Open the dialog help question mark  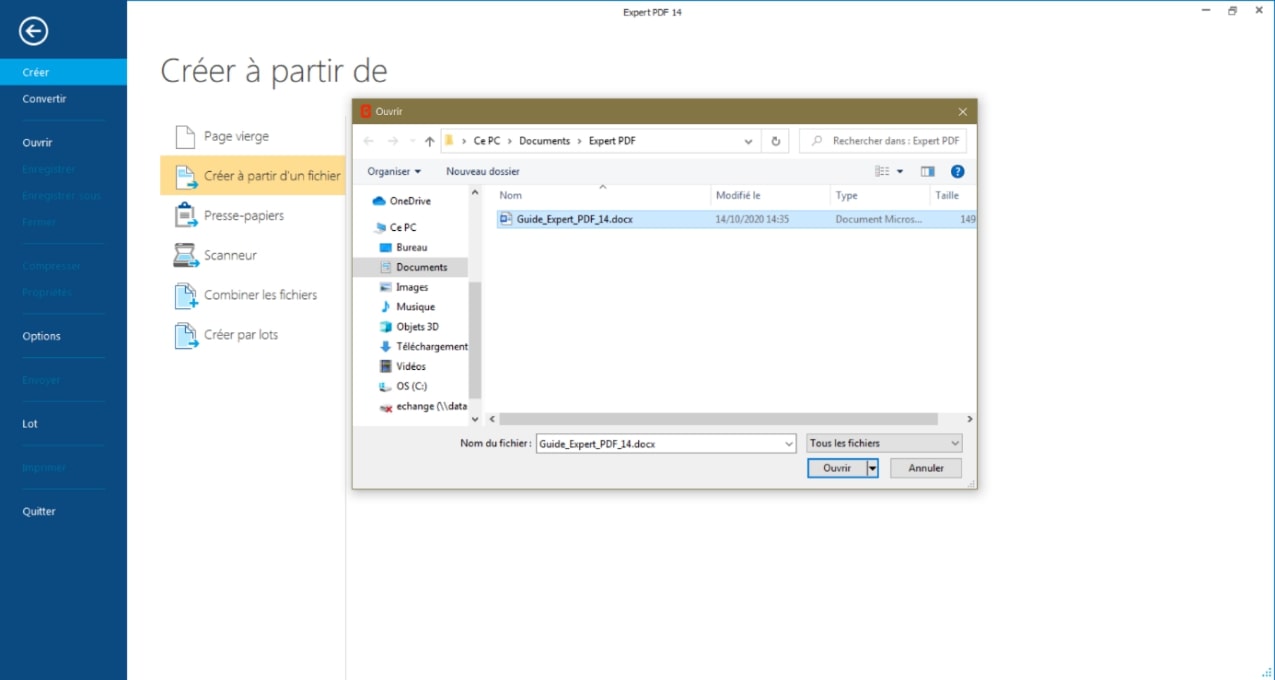957,171
